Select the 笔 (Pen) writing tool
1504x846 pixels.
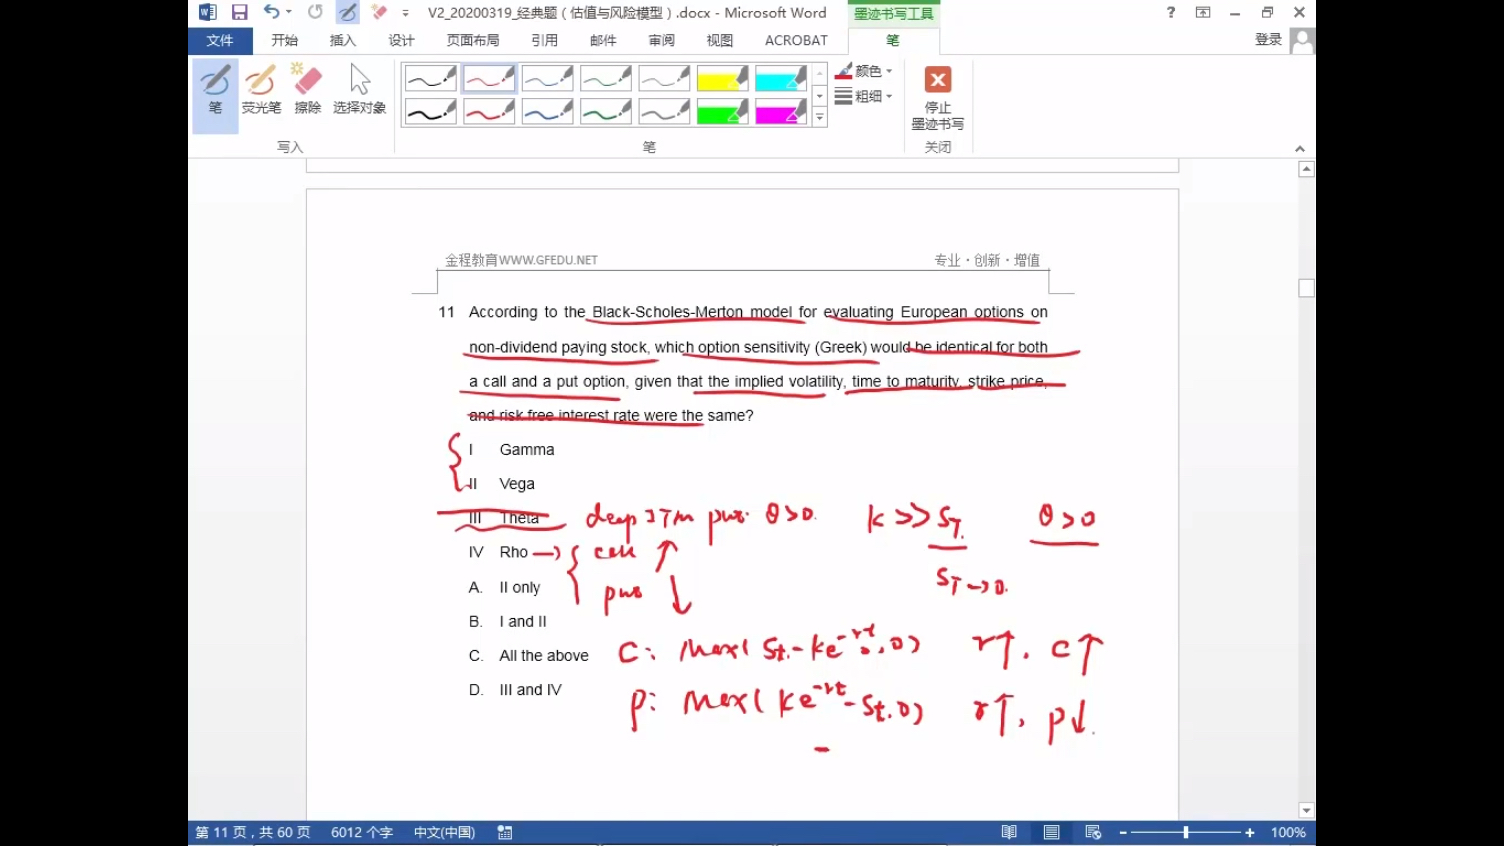[215, 95]
